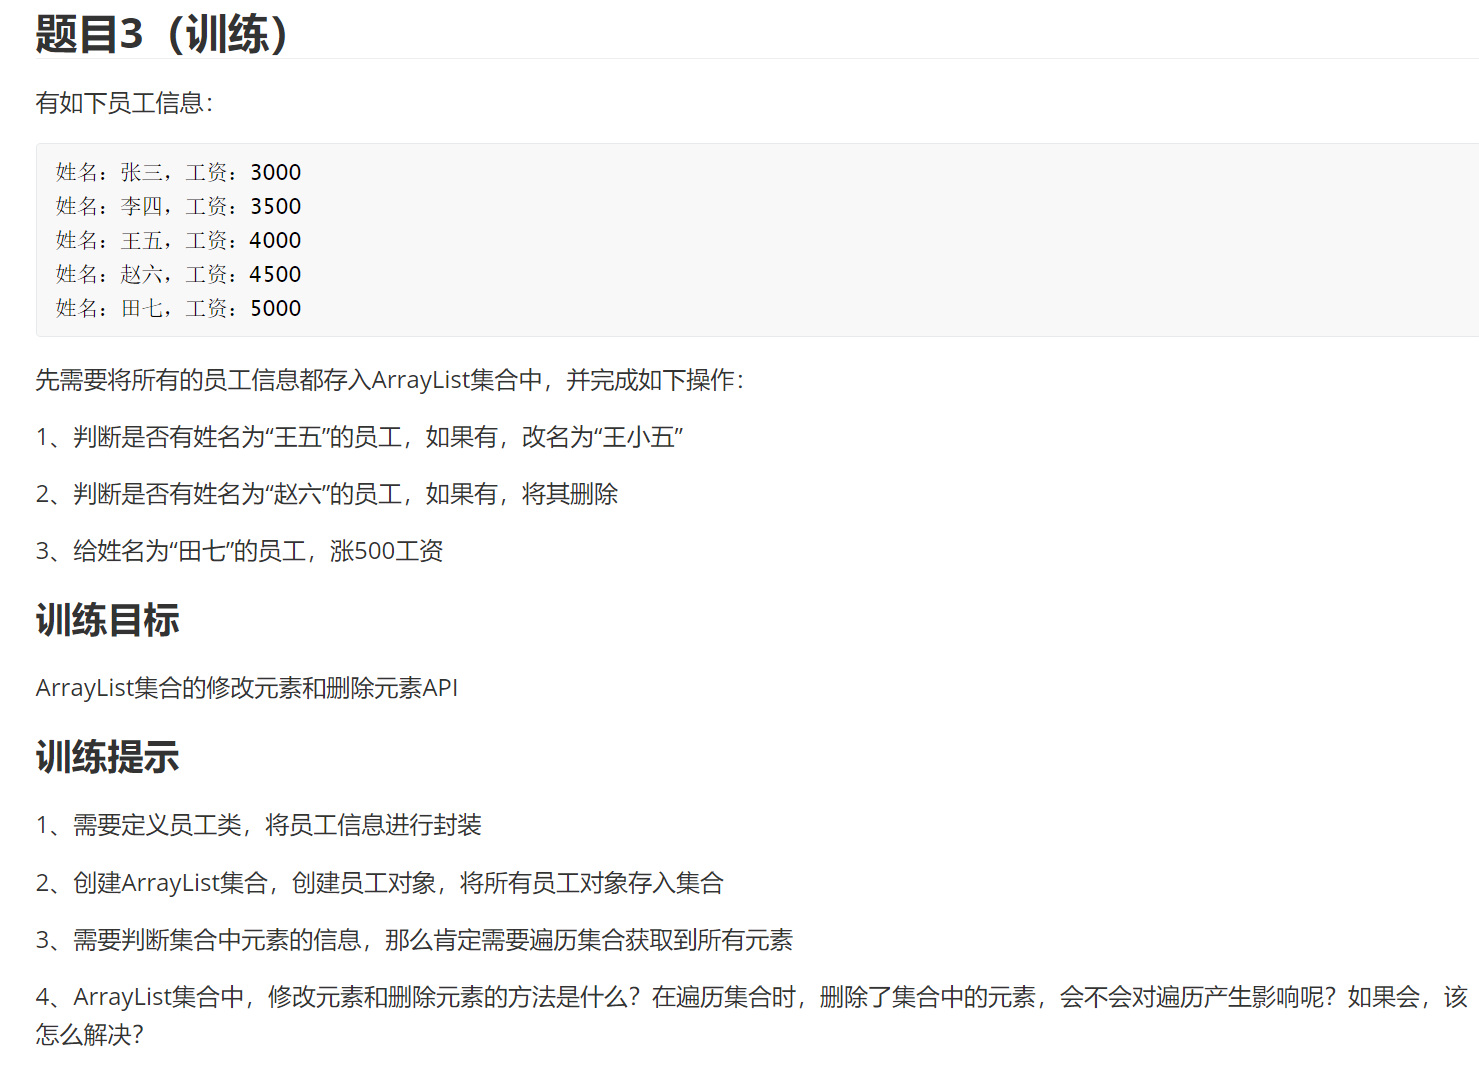1479x1065 pixels.
Task: Click step 3 about raising 田七 salary by 500
Action: click(x=240, y=551)
